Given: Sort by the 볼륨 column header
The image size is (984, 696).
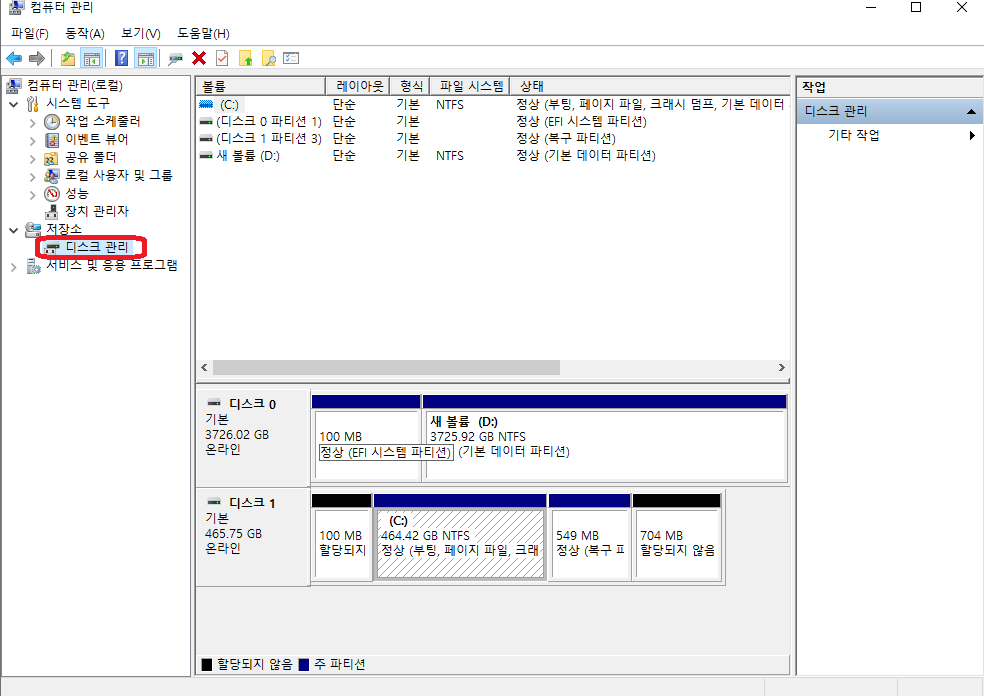Looking at the screenshot, I should 261,86.
